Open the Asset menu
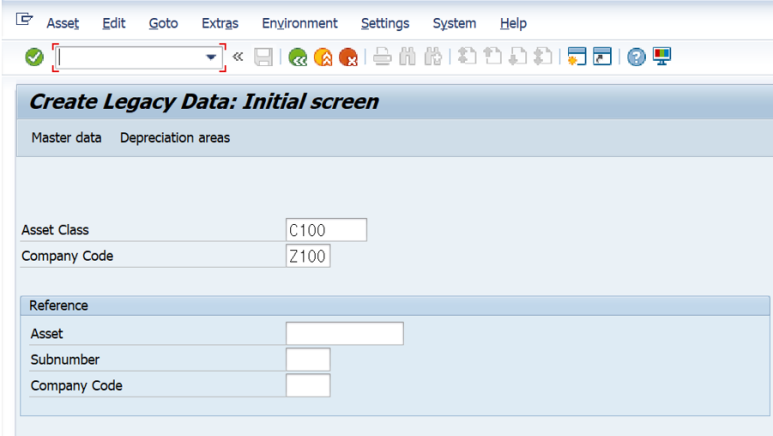This screenshot has height=436, width=773. coord(63,23)
